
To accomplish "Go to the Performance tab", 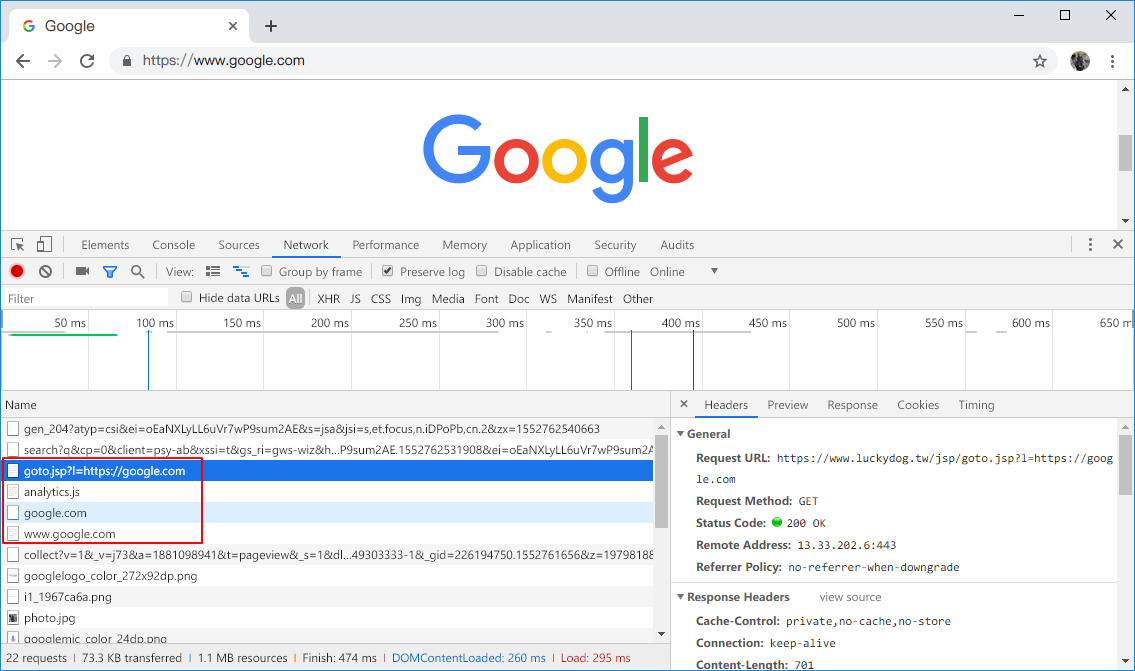I will click(386, 245).
